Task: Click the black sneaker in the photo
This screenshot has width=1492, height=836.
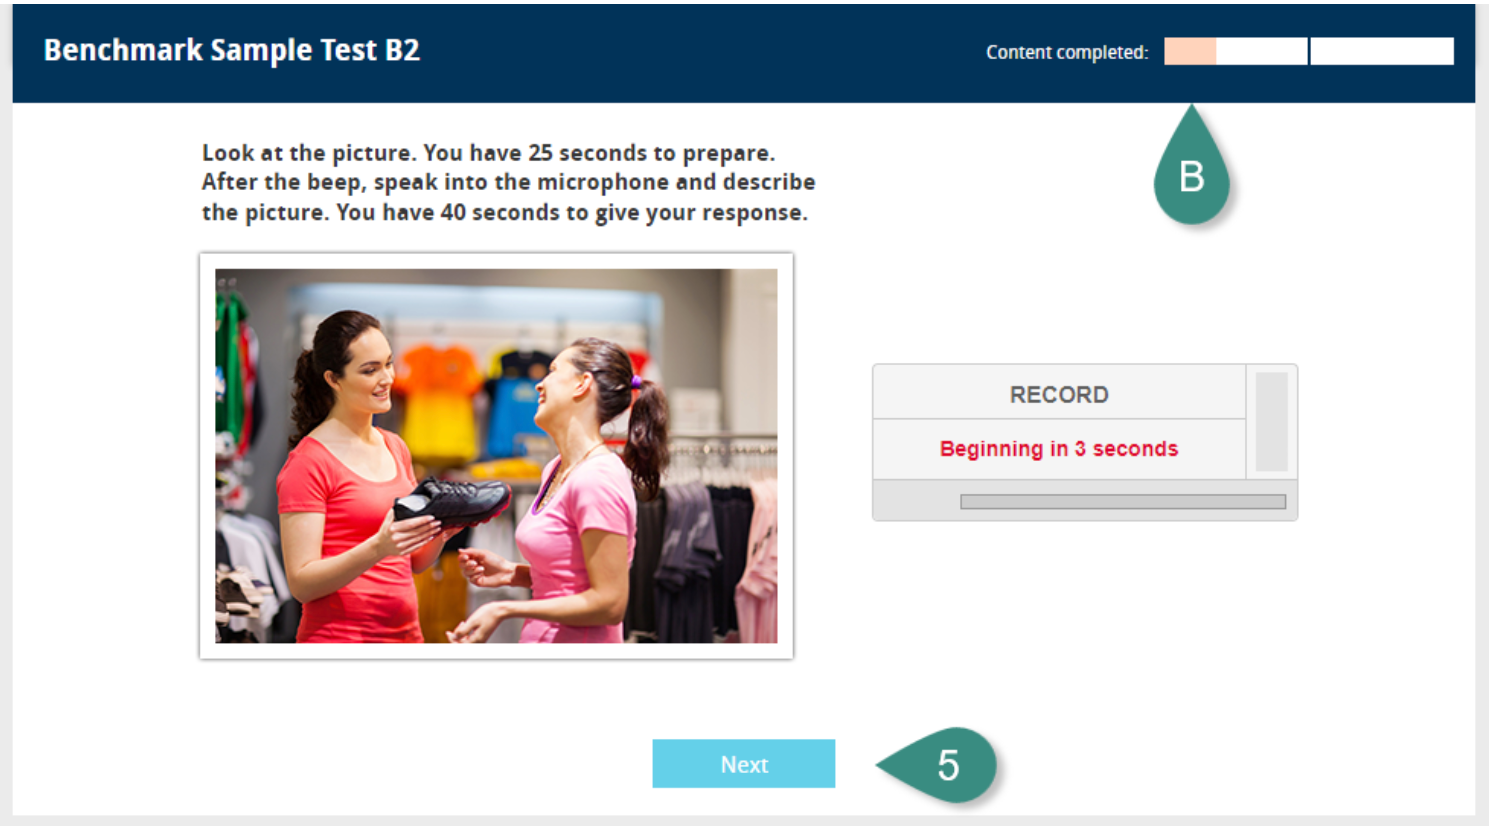Action: (453, 500)
